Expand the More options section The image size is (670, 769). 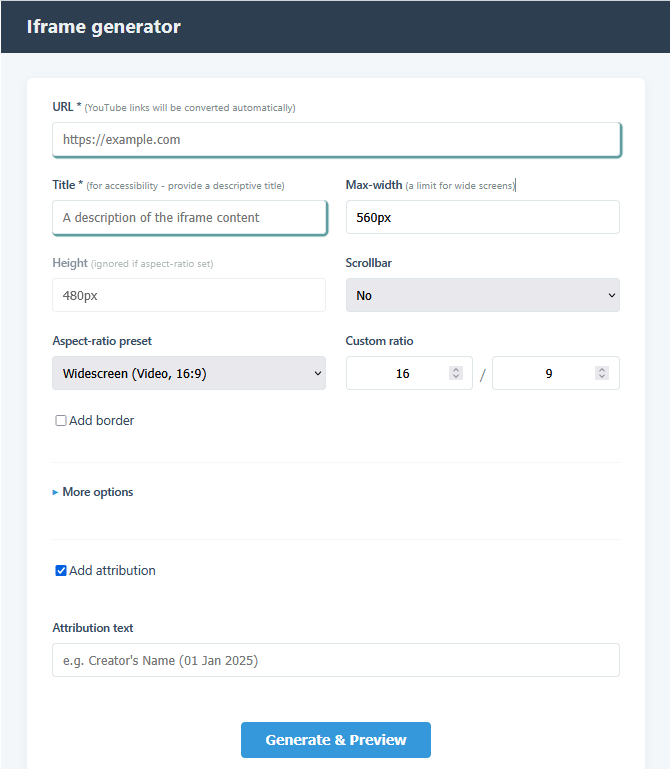click(x=93, y=492)
